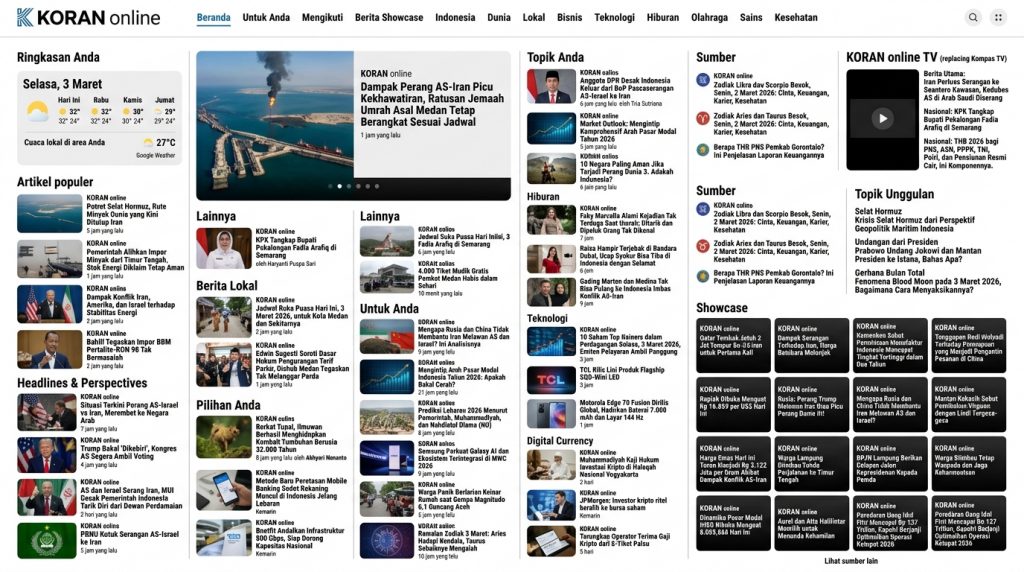Screen dimensions: 1024x572
Task: Jump to the last carousel dot on hero banner
Action: coord(377,186)
